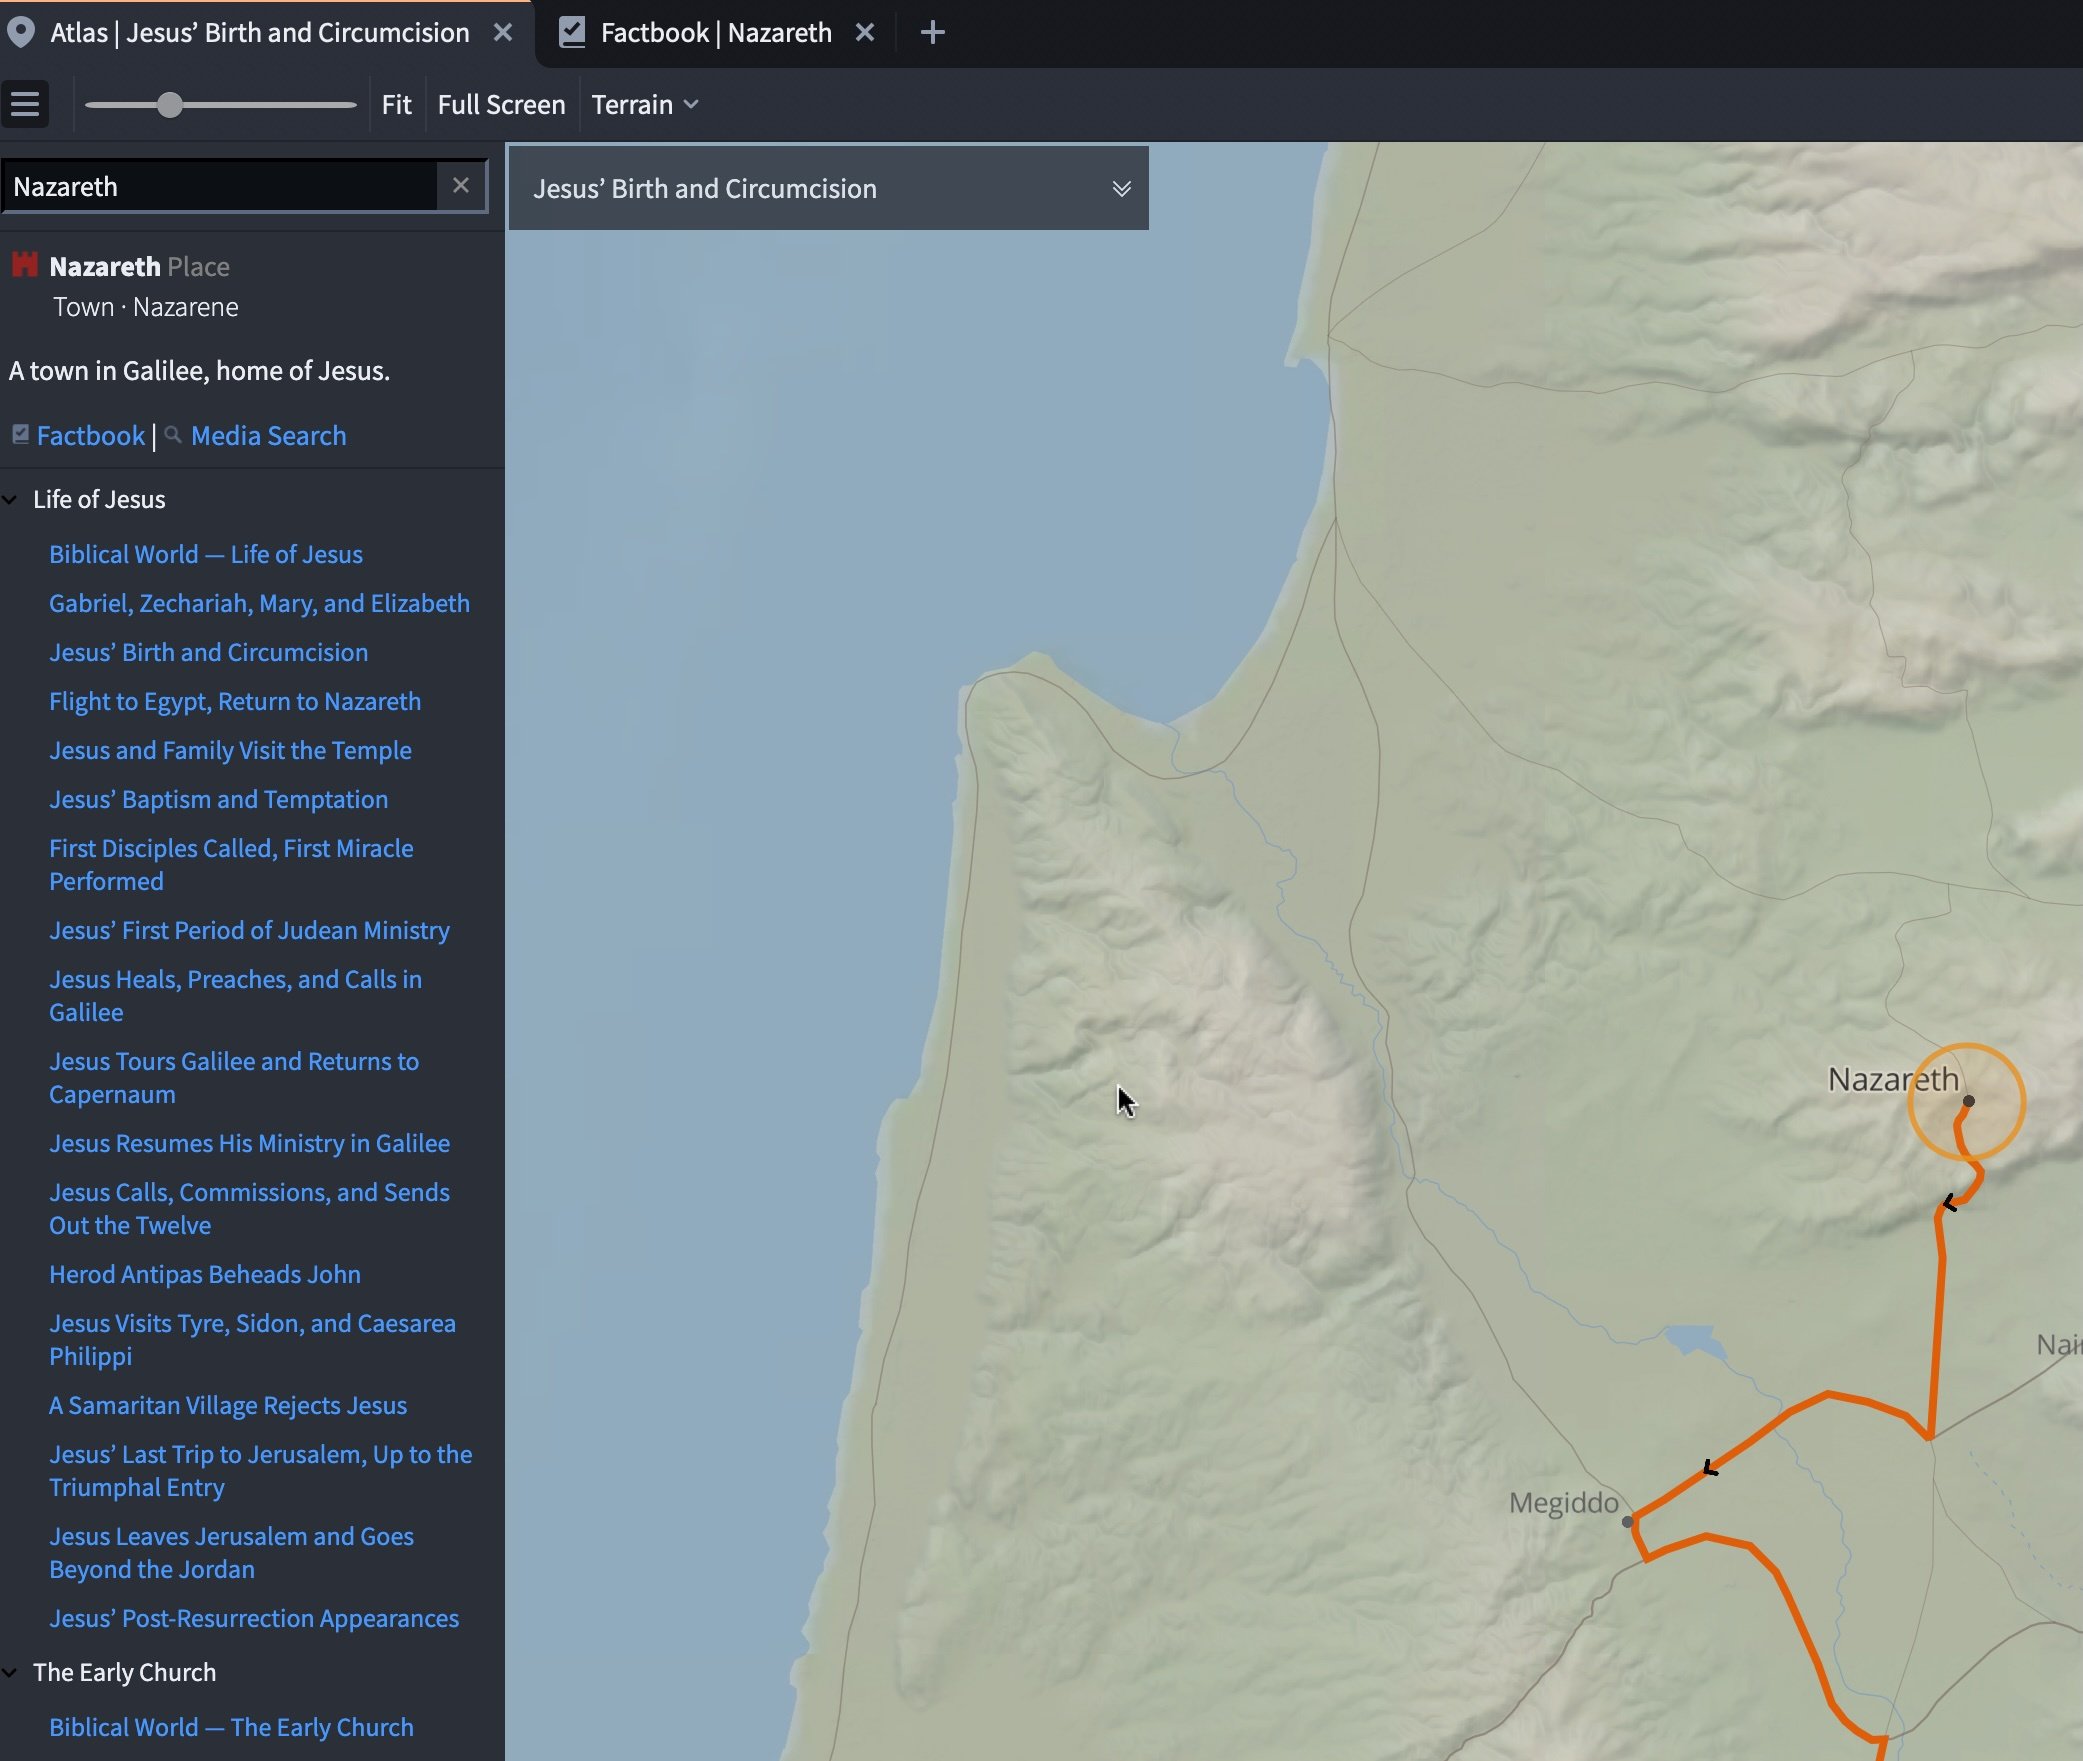
Task: Open the Media Search link
Action: [268, 435]
